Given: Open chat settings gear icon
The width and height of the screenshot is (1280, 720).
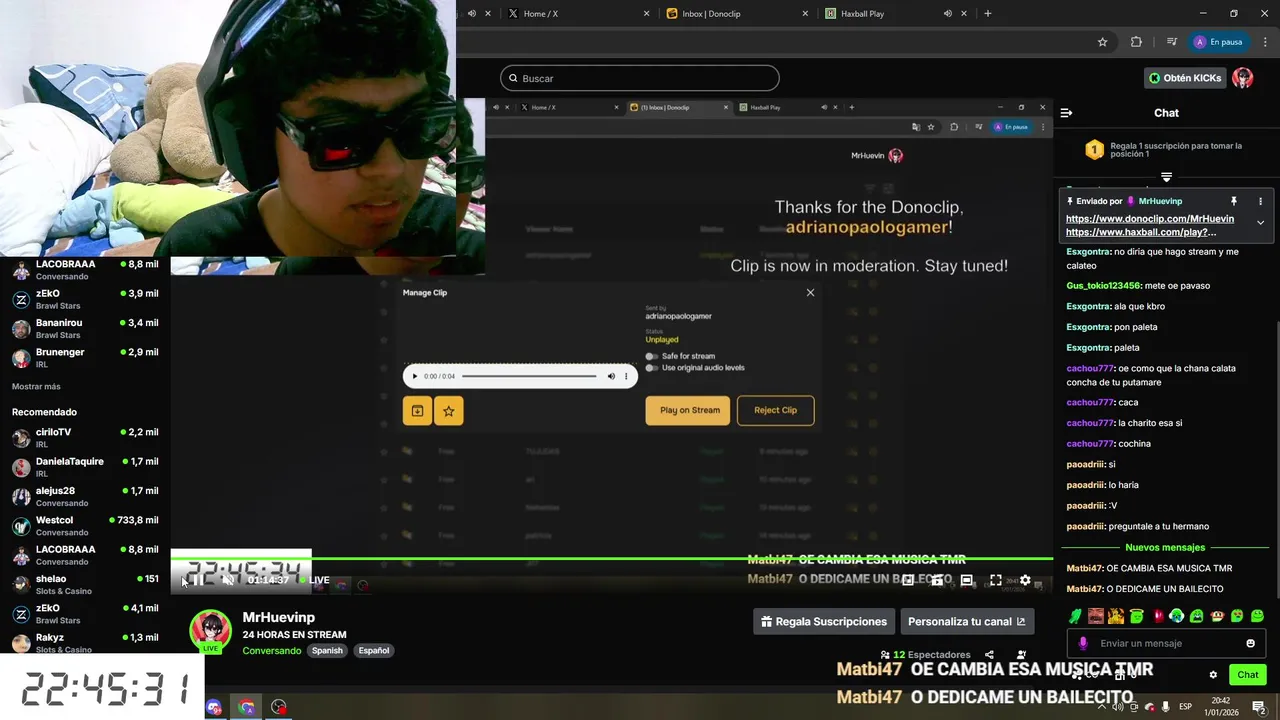Looking at the screenshot, I should pos(1213,675).
